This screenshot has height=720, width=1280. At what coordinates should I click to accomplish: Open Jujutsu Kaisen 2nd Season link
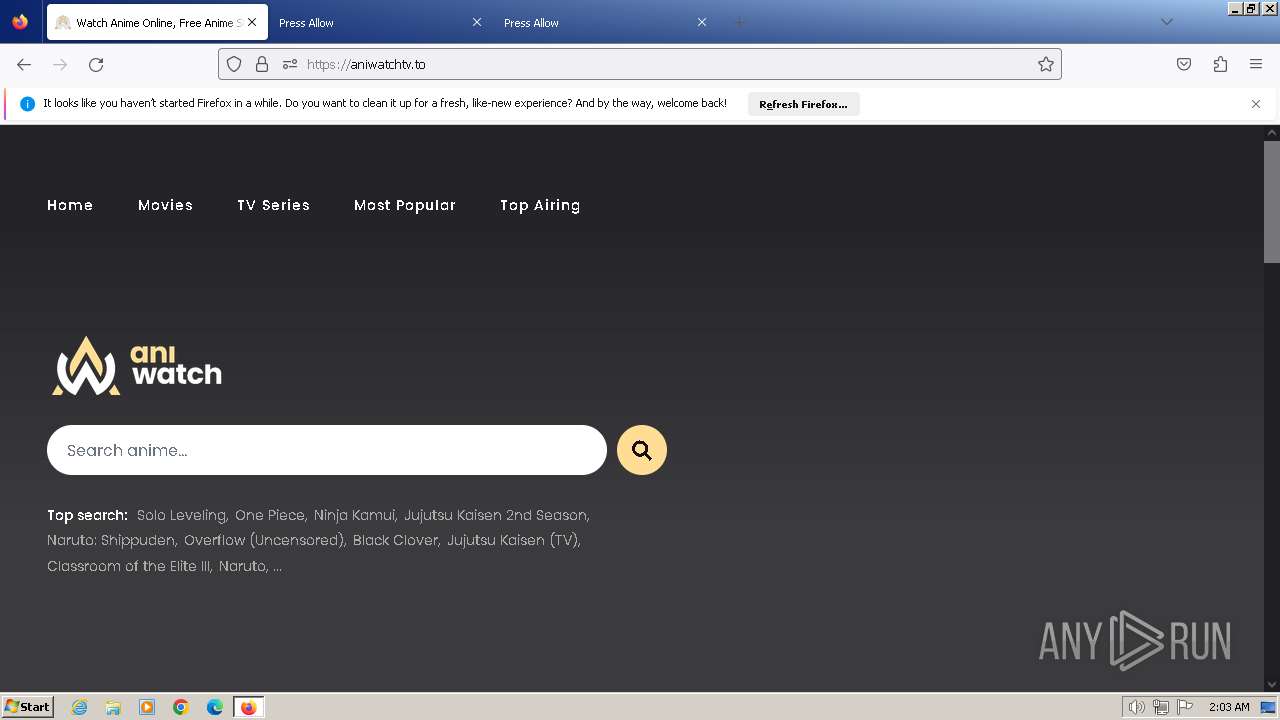click(495, 515)
